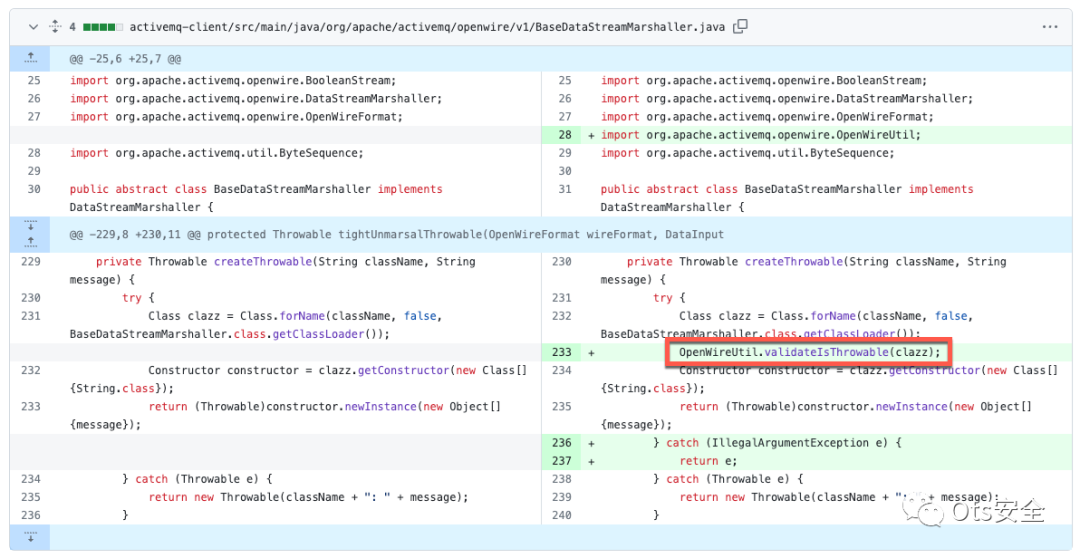Click the right 'catch (Throwable e)' line 238
This screenshot has height=558, width=1080.
coord(728,479)
